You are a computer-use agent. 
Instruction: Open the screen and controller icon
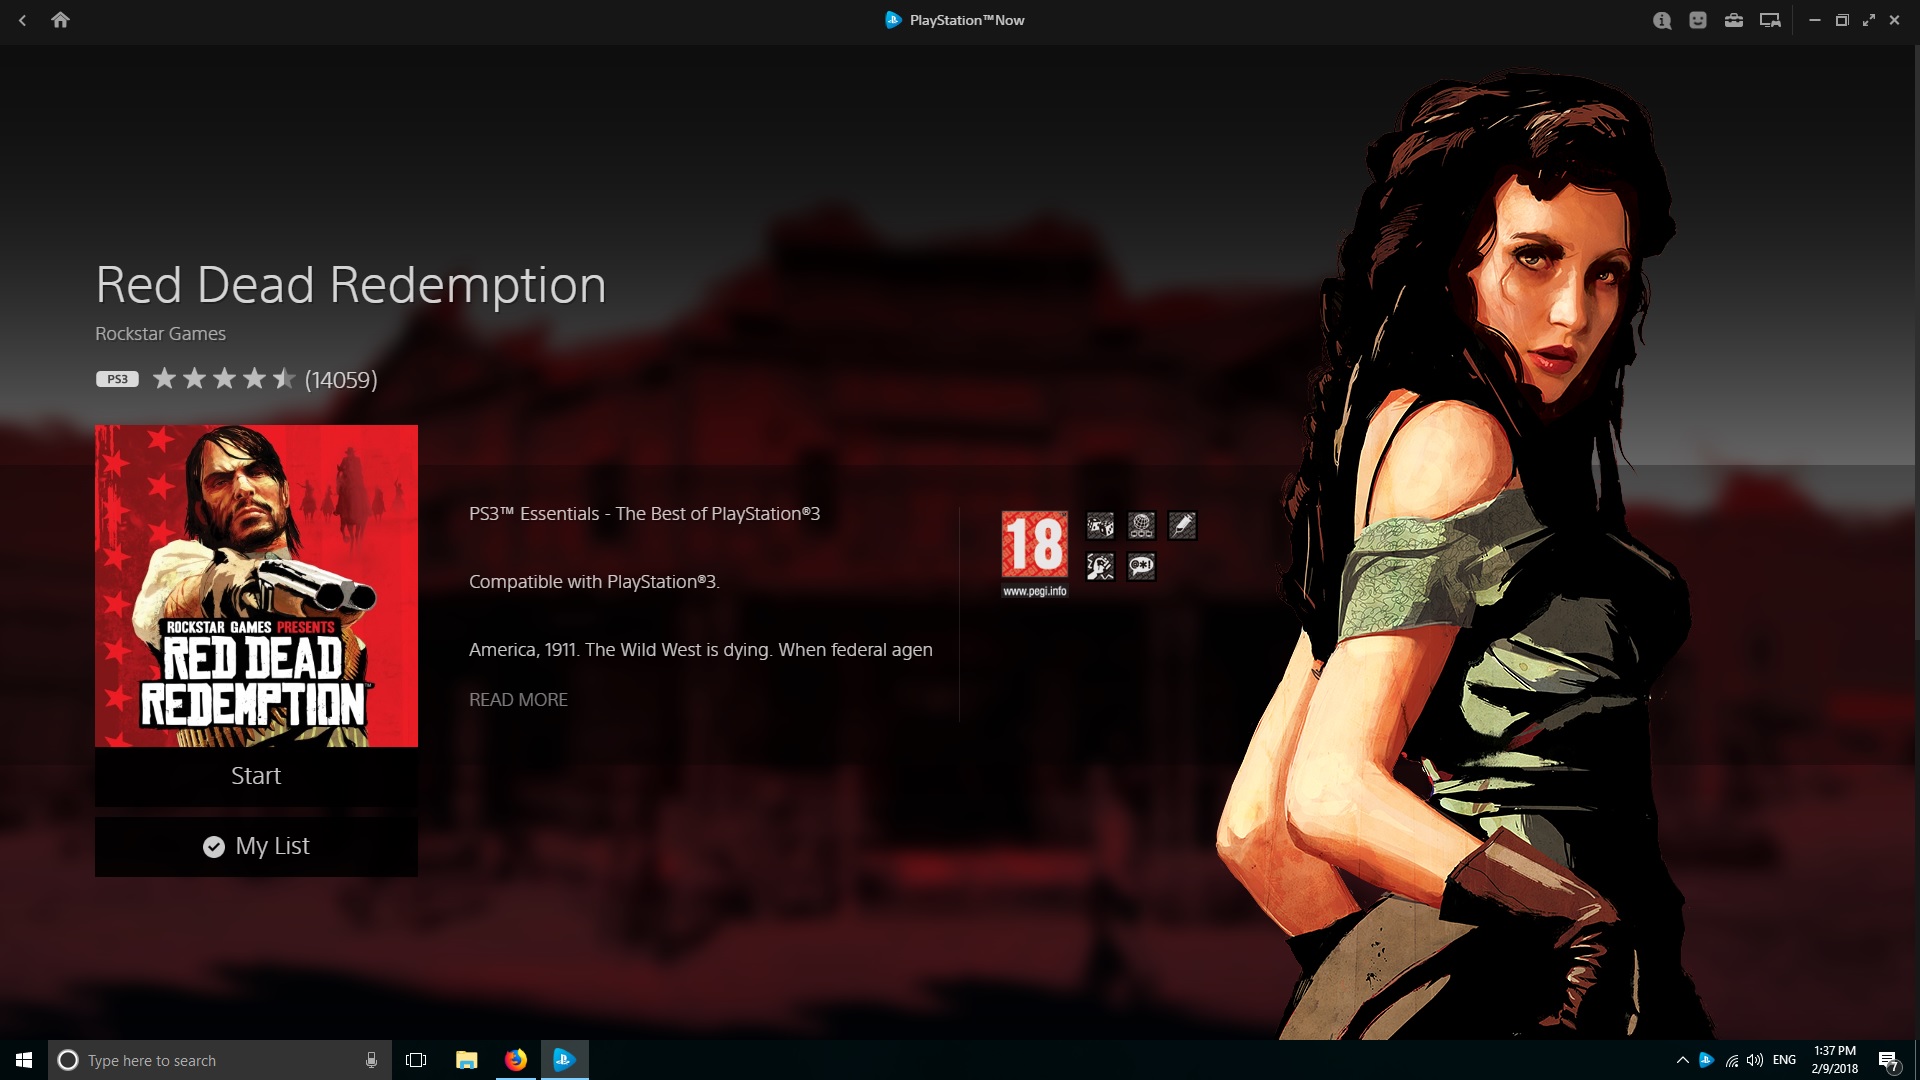click(x=1770, y=20)
